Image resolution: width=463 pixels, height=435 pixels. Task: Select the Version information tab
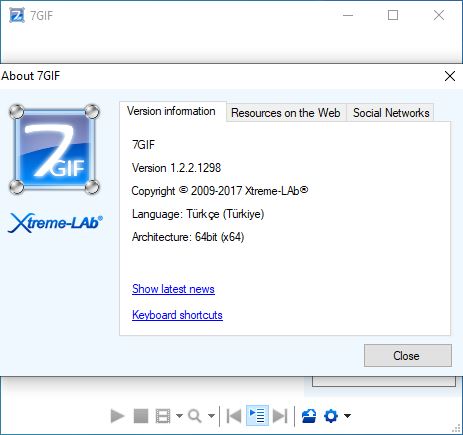pyautogui.click(x=171, y=111)
